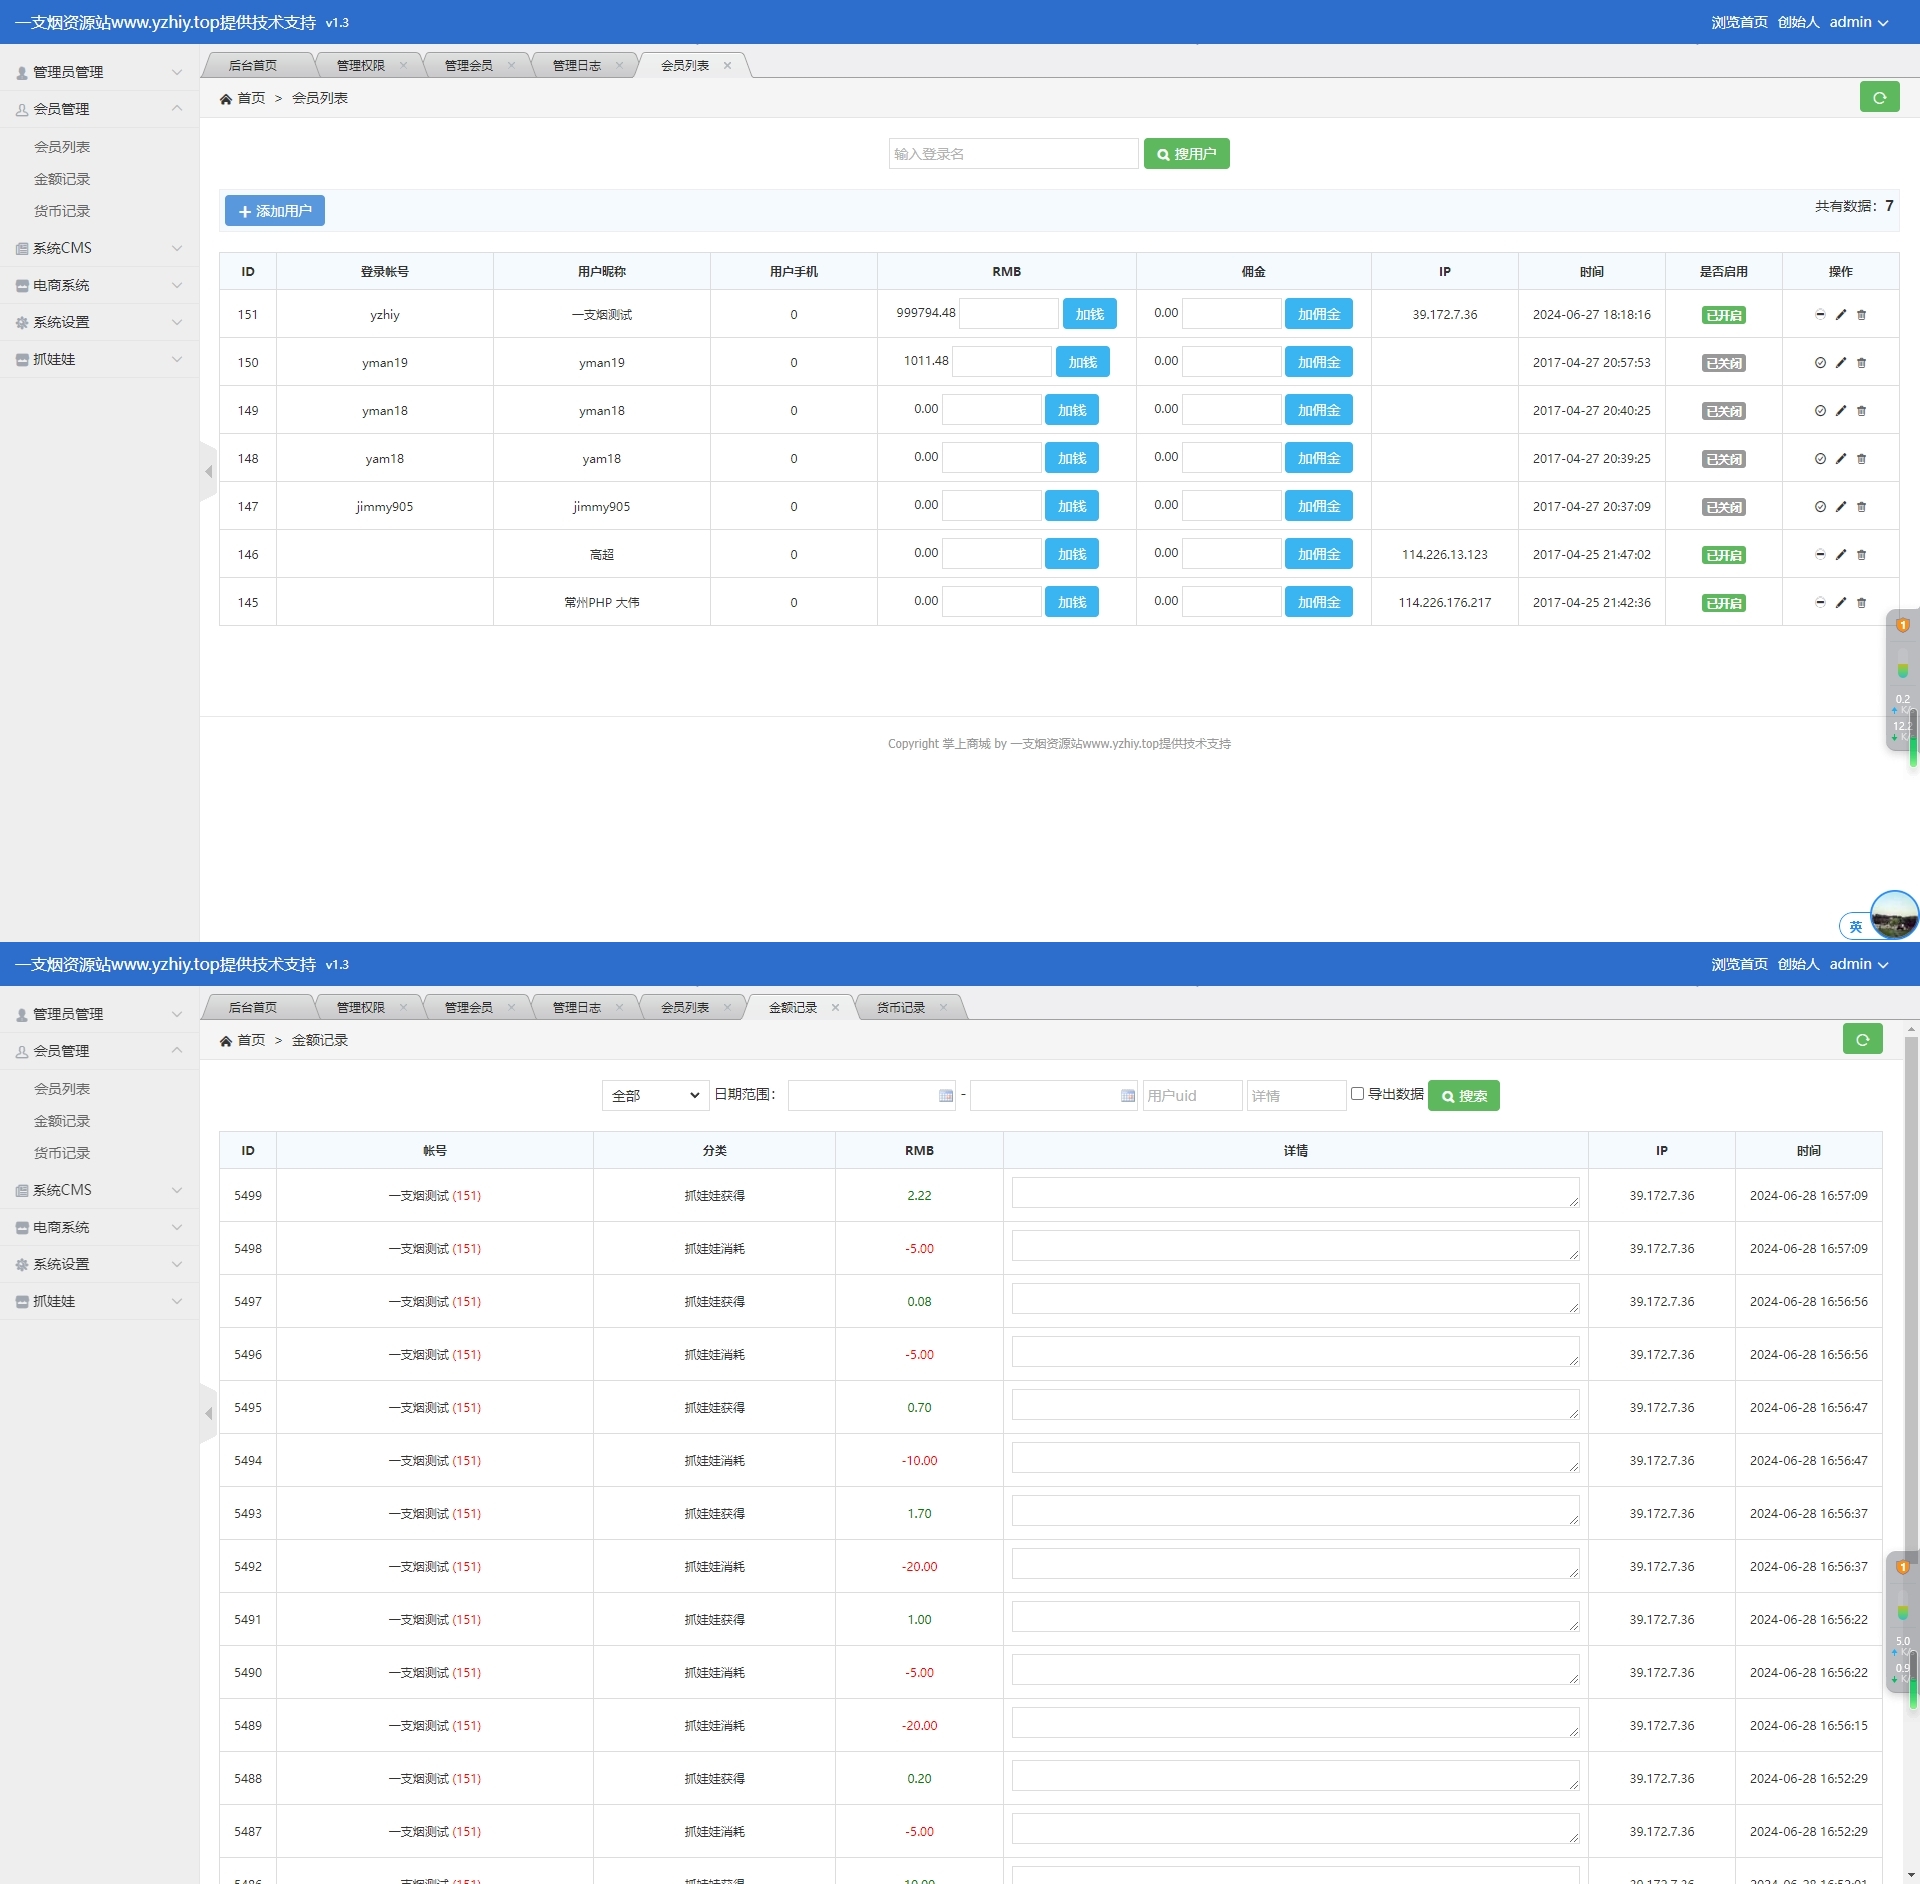The height and width of the screenshot is (1884, 1920).
Task: Click edit pencil icon for user jimmy905
Action: [1841, 506]
